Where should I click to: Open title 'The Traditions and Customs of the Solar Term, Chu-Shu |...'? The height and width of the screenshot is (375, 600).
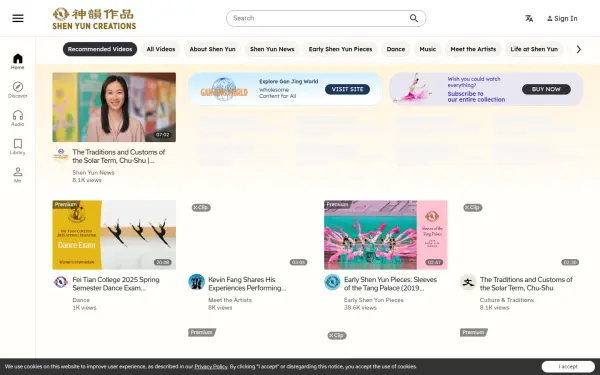click(x=119, y=156)
